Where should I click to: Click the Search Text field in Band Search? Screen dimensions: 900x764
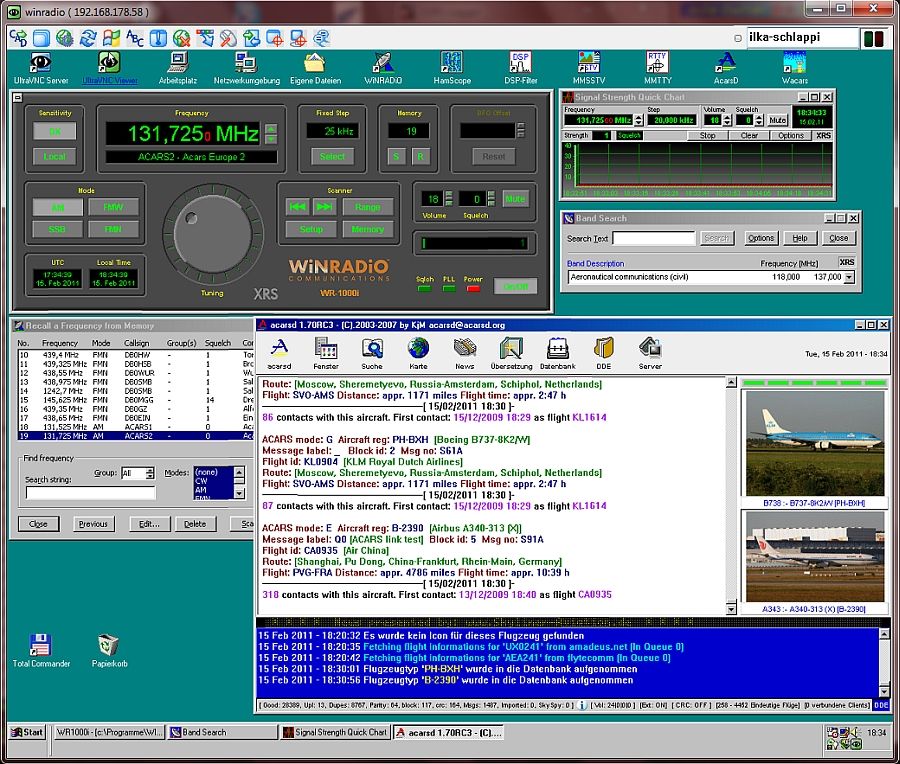point(653,238)
